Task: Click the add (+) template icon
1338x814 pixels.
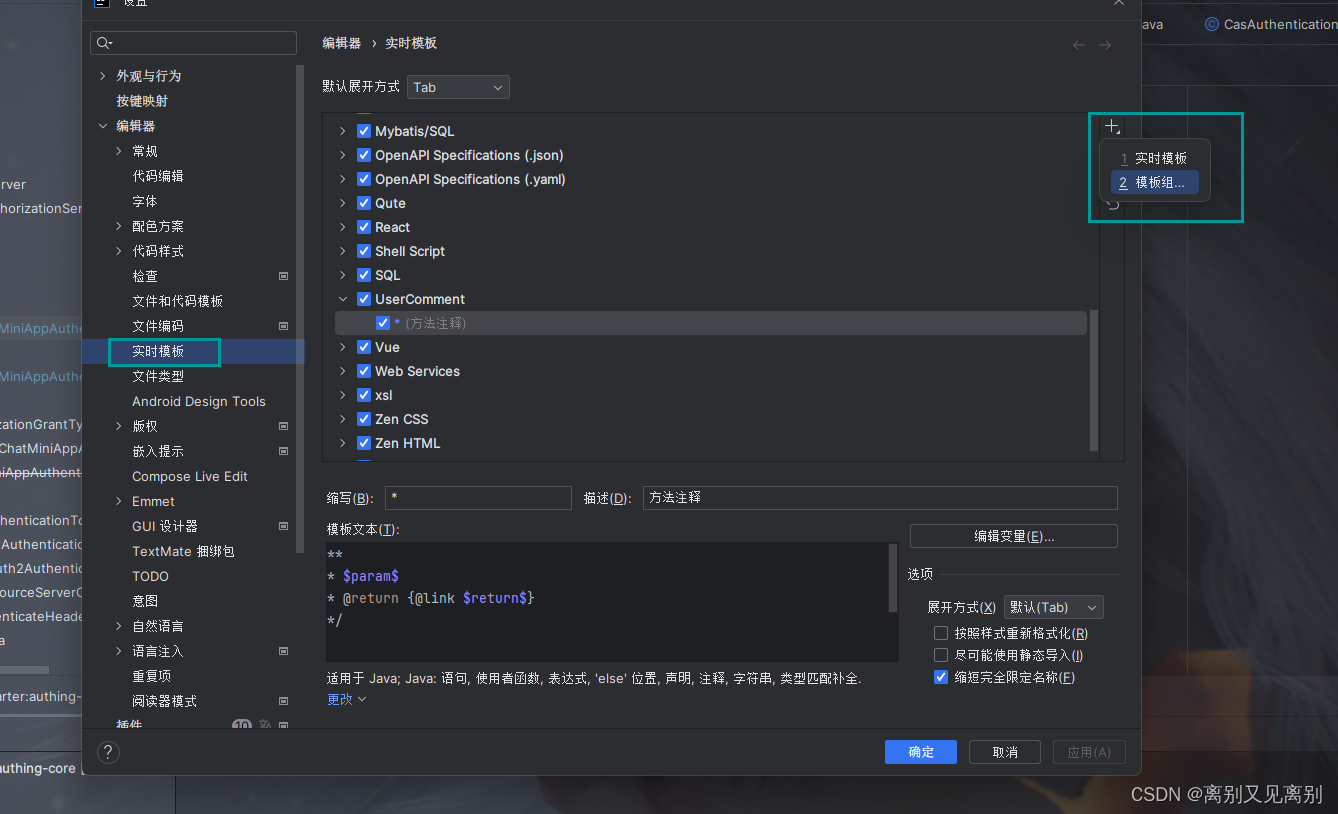Action: point(1112,126)
